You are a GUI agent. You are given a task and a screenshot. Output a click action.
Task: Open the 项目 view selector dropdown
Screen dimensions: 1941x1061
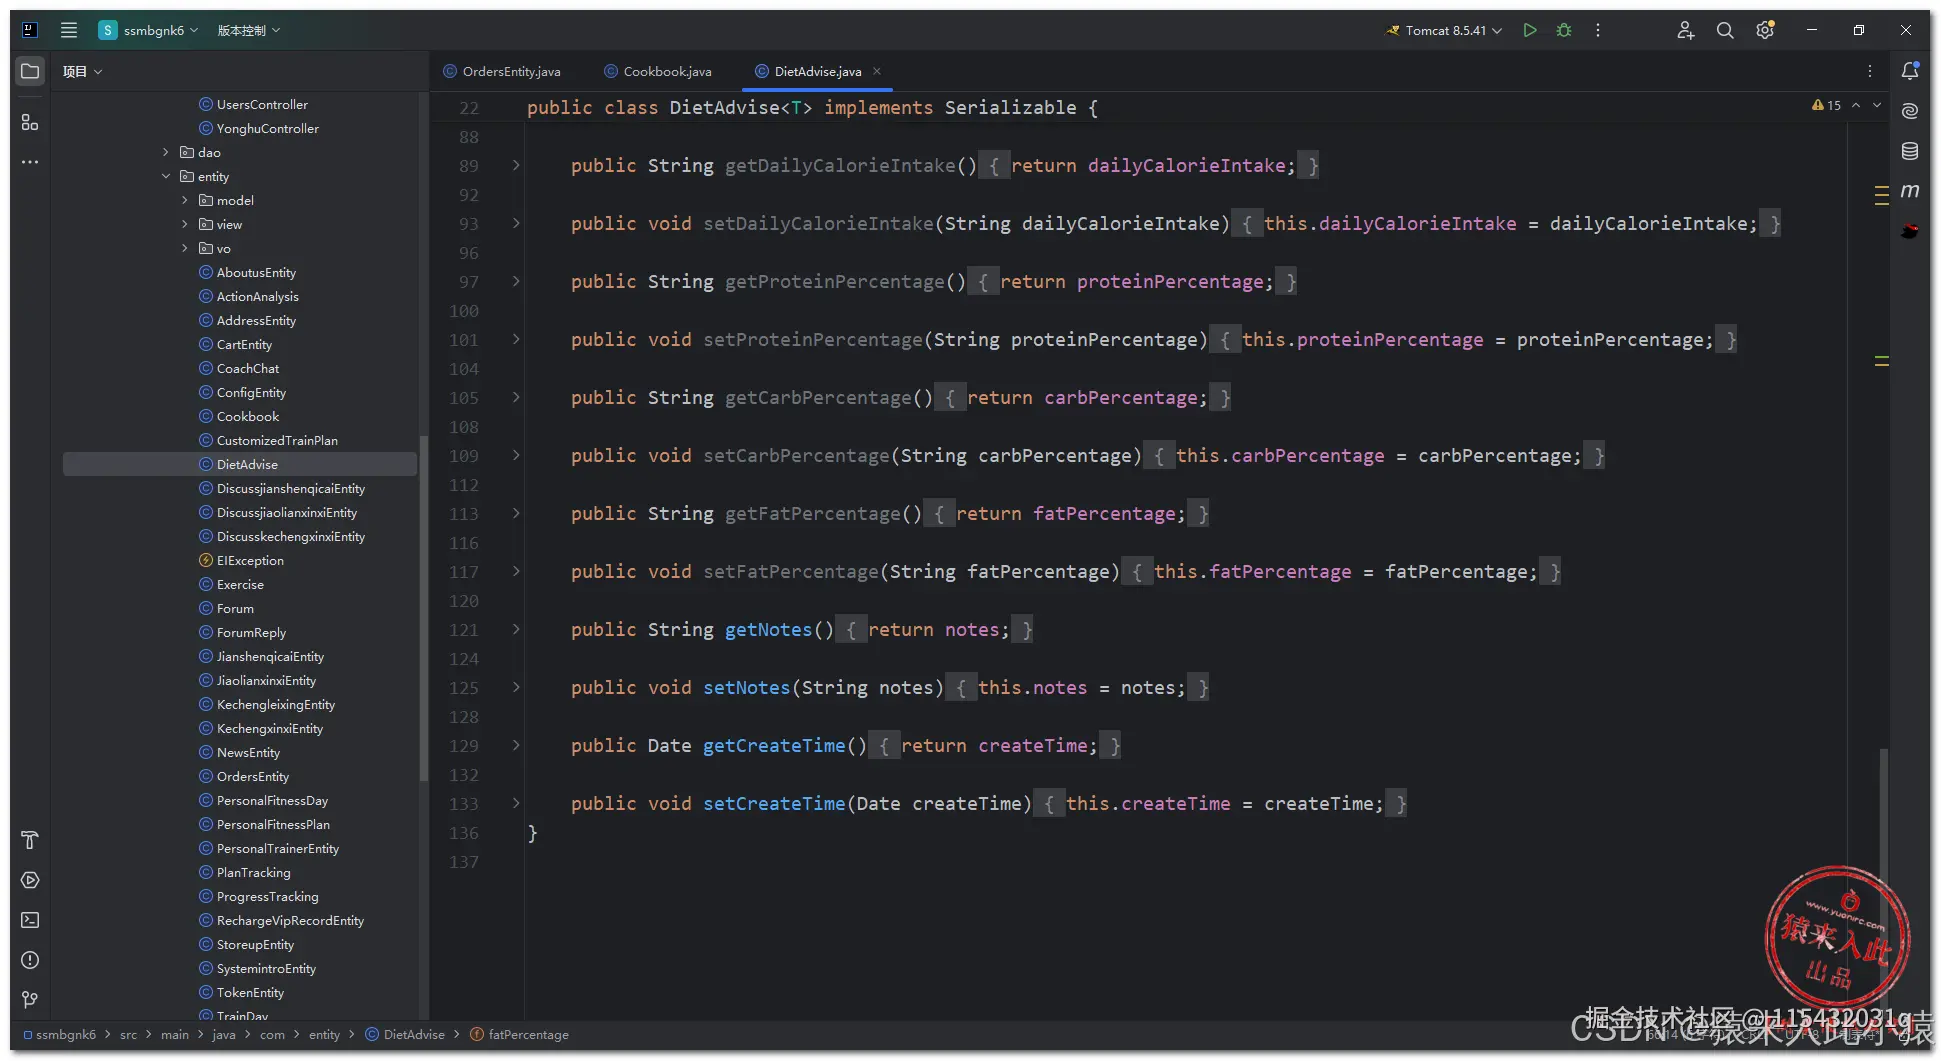(82, 71)
